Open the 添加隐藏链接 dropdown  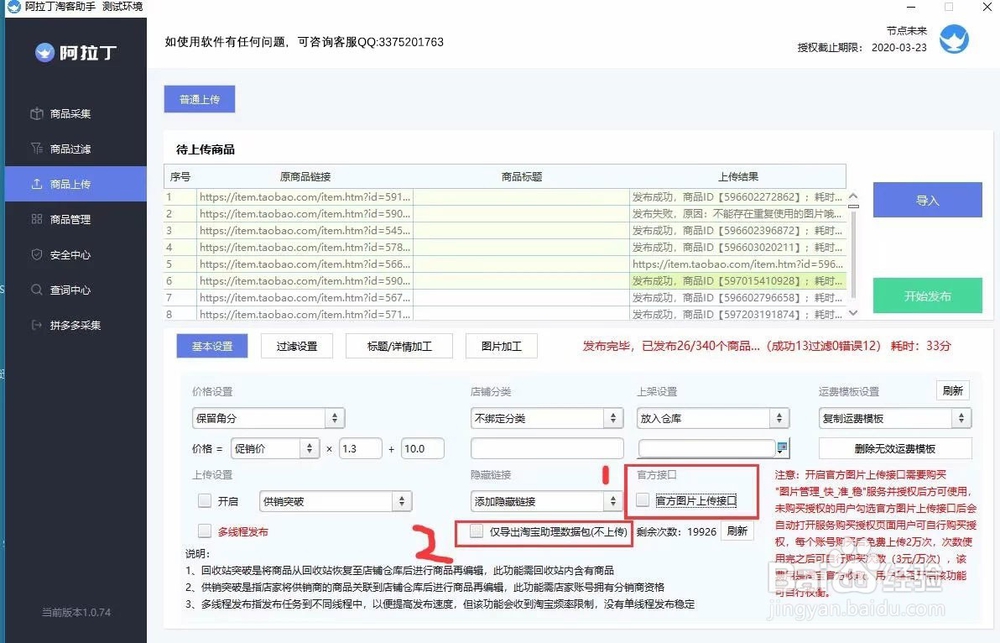[x=547, y=501]
